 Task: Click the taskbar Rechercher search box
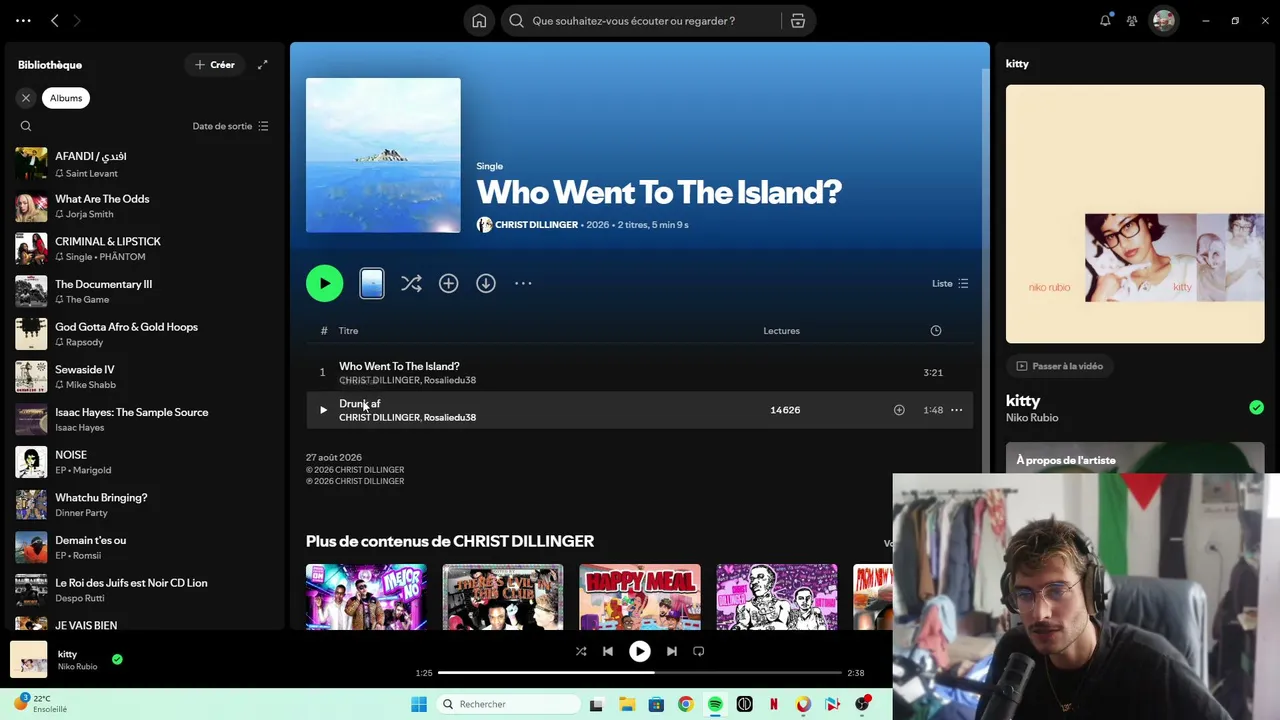[506, 704]
